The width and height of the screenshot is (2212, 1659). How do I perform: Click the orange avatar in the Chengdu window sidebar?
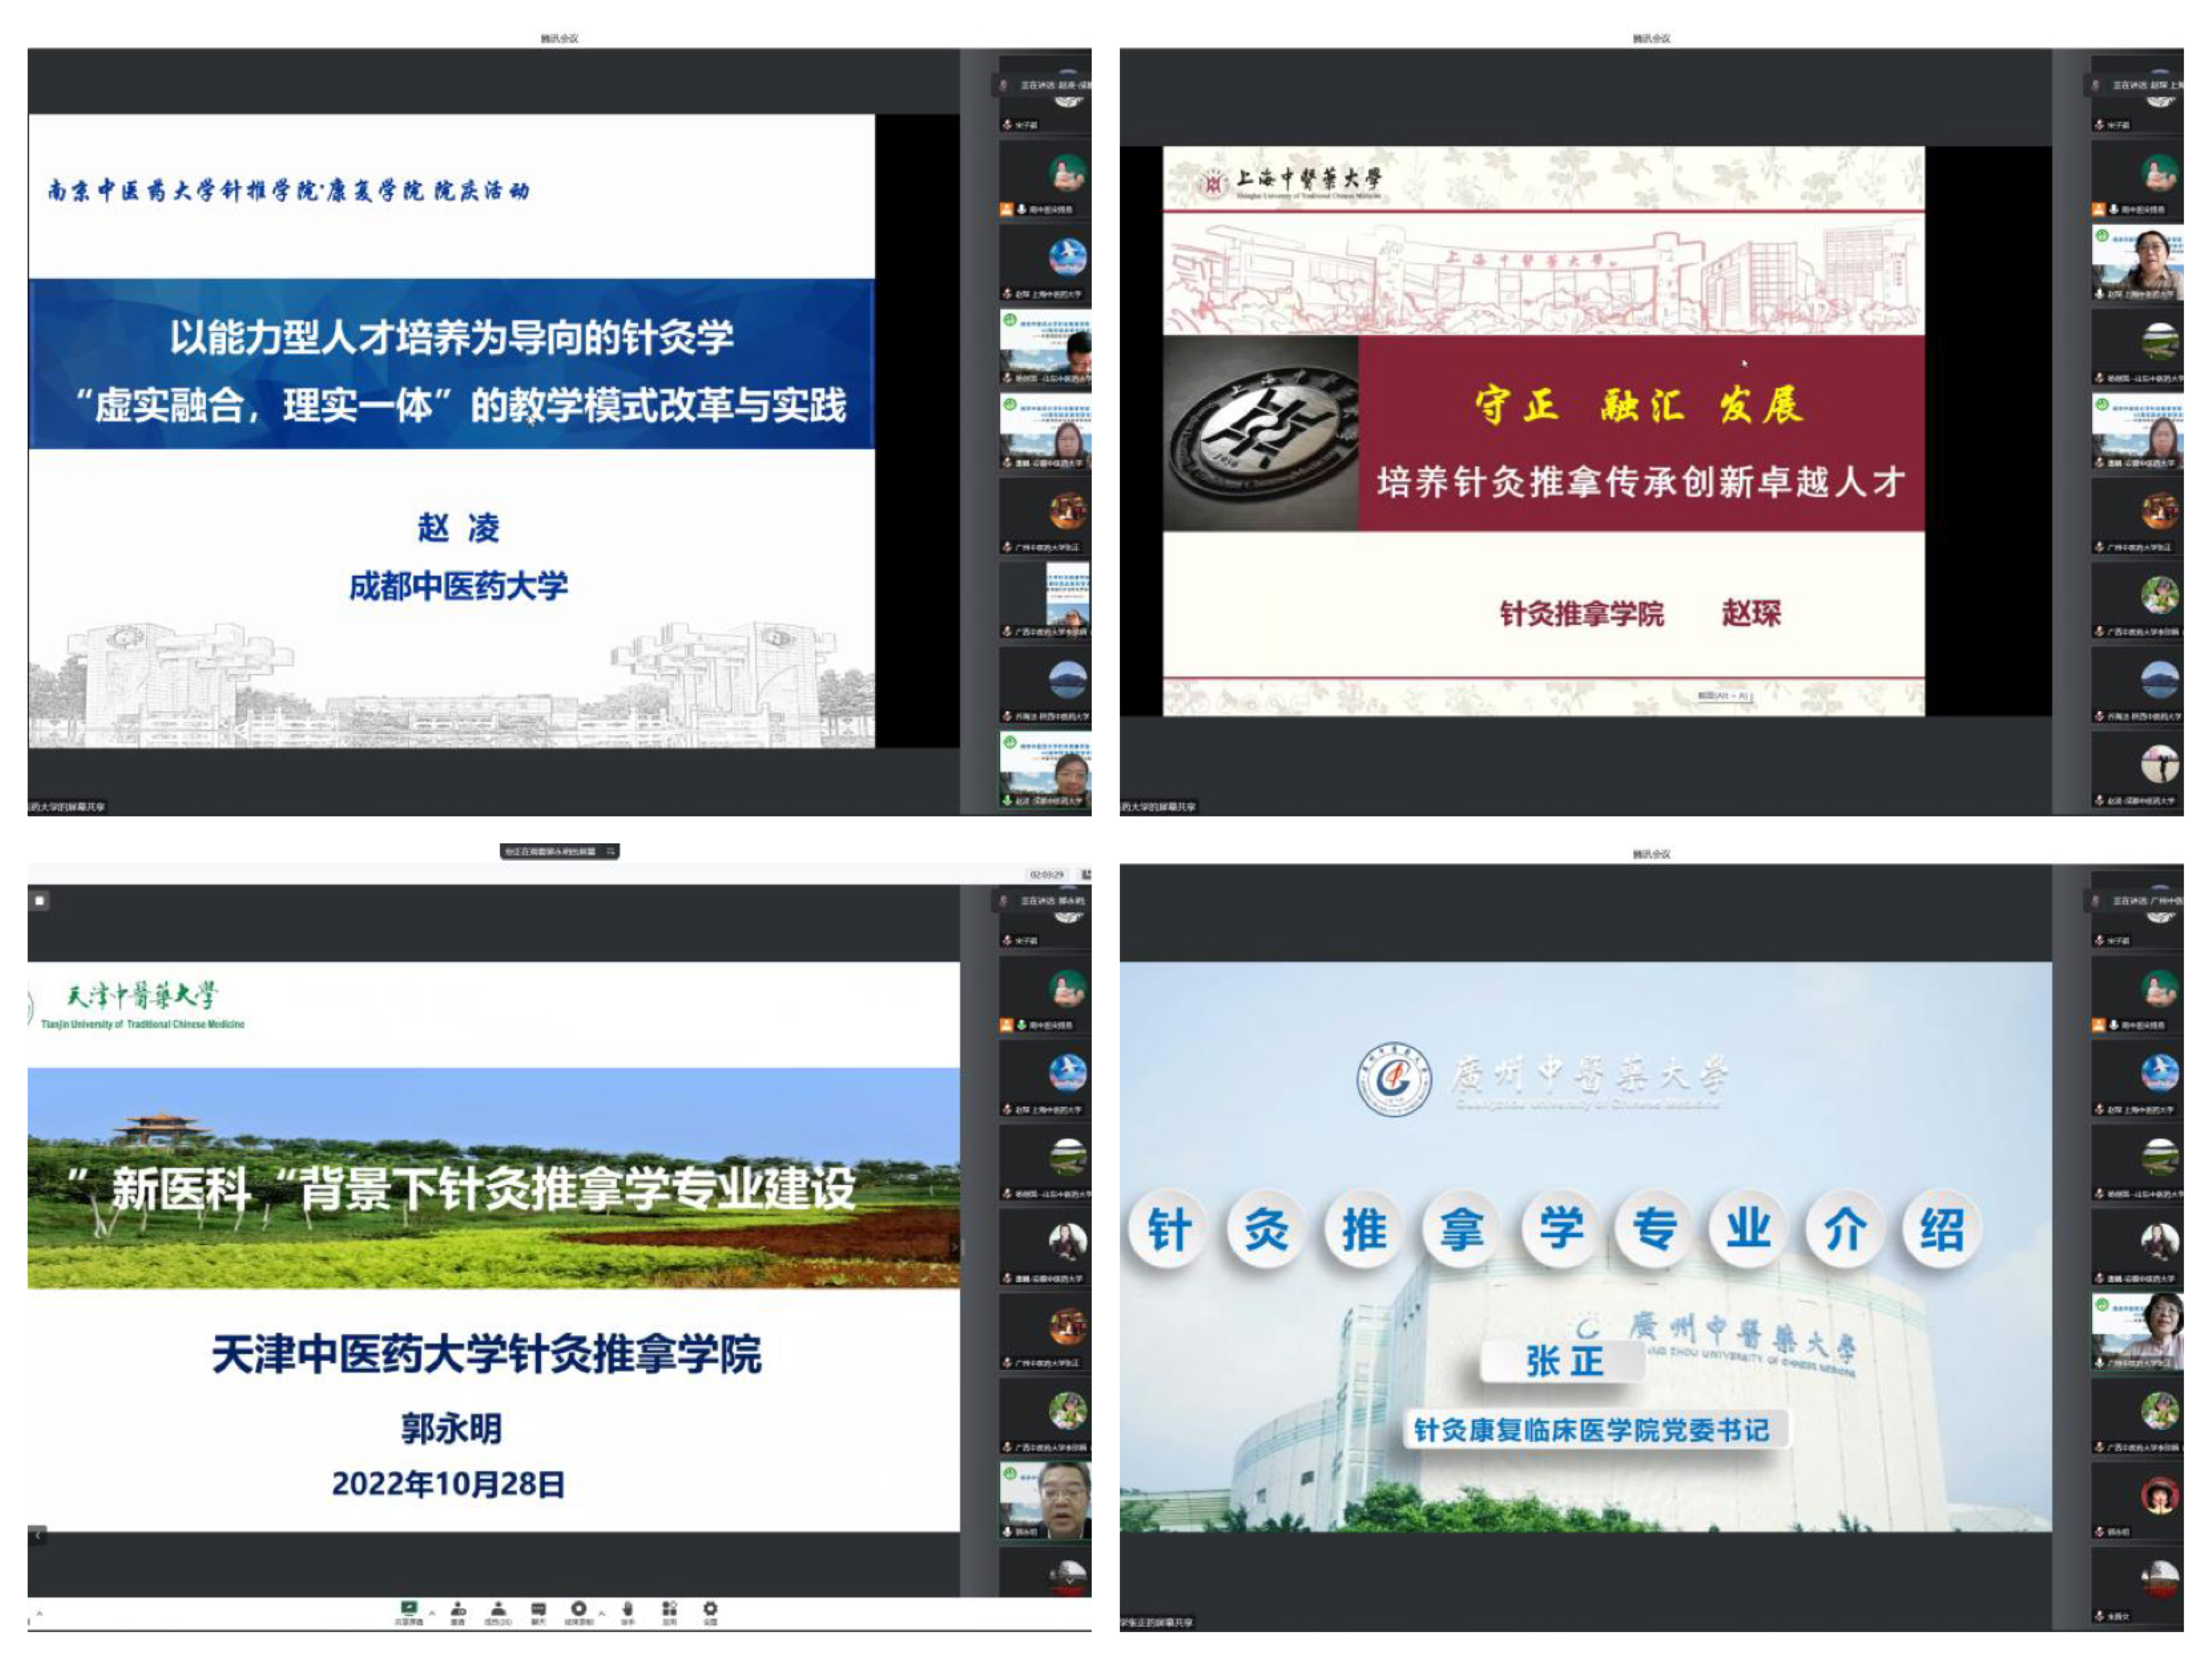(x=1068, y=511)
